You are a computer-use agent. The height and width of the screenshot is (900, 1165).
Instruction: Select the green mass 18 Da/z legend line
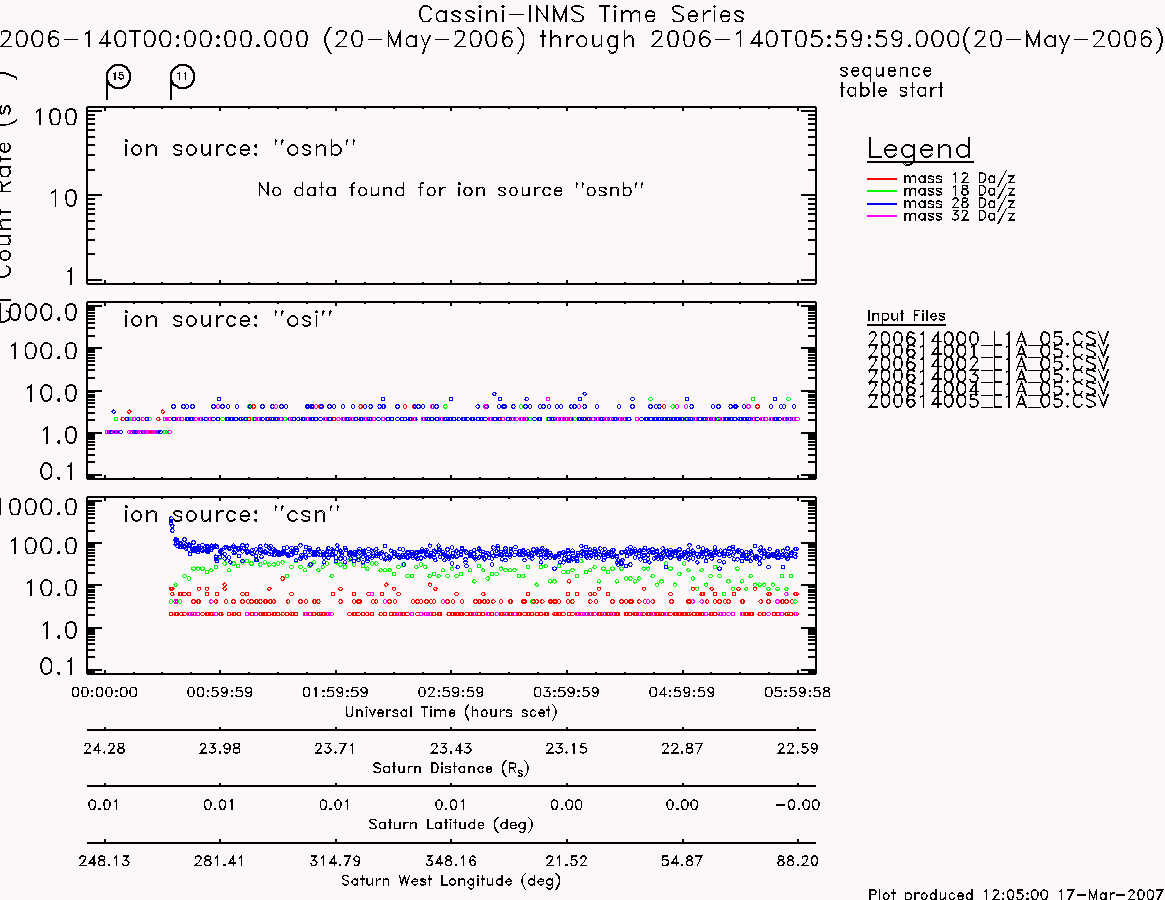882,191
